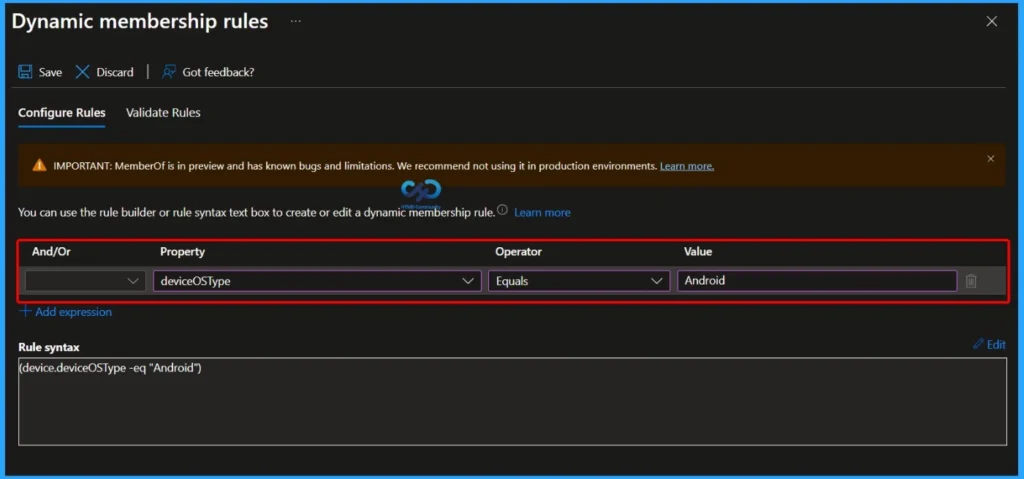
Task: Click the Value field containing Android
Action: pos(817,281)
